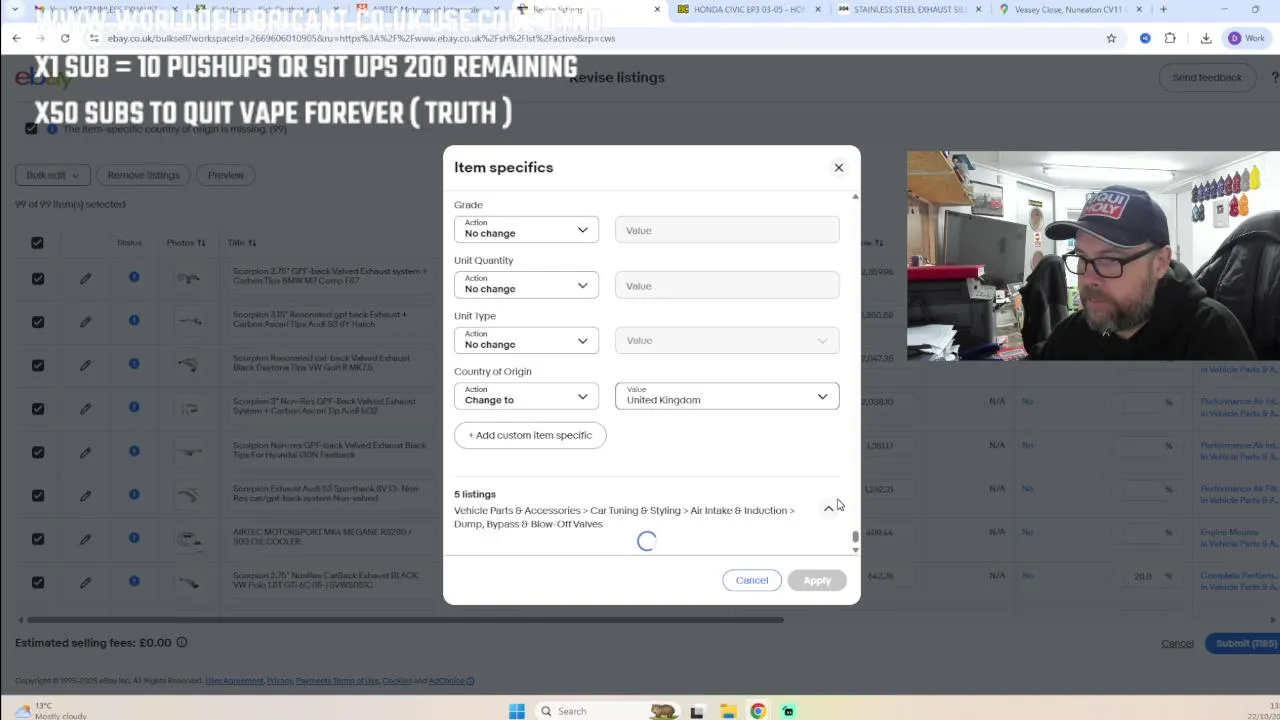The width and height of the screenshot is (1280, 720).
Task: Uncheck the Hyundai i30N Fastback listing
Action: point(37,452)
